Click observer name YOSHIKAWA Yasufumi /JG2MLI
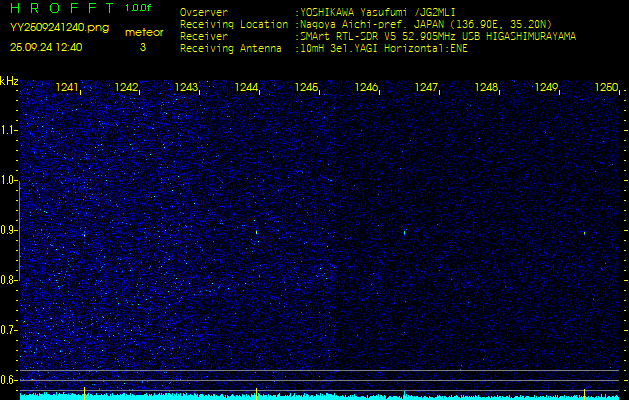Image resolution: width=629 pixels, height=400 pixels. pyautogui.click(x=378, y=12)
